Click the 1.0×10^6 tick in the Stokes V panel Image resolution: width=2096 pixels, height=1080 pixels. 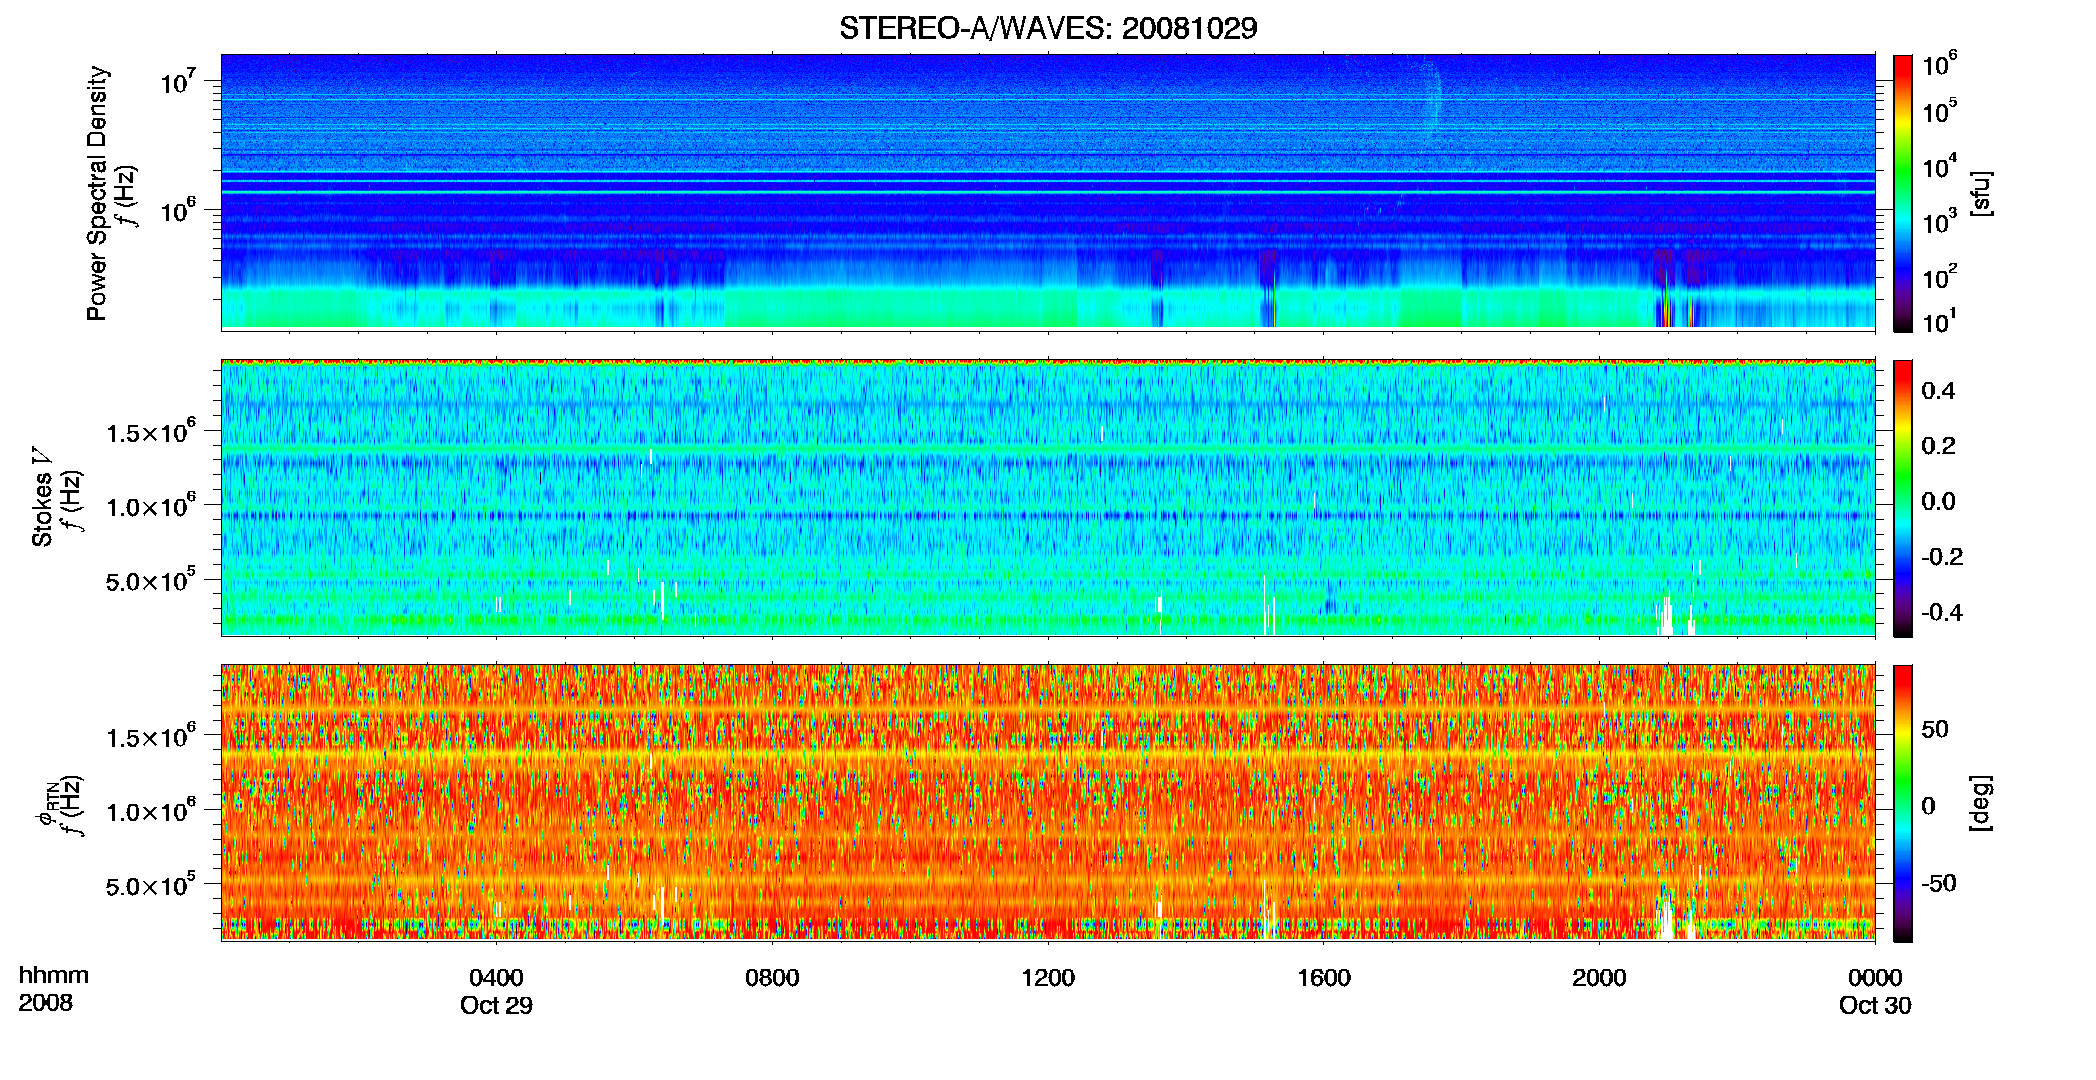coord(150,506)
